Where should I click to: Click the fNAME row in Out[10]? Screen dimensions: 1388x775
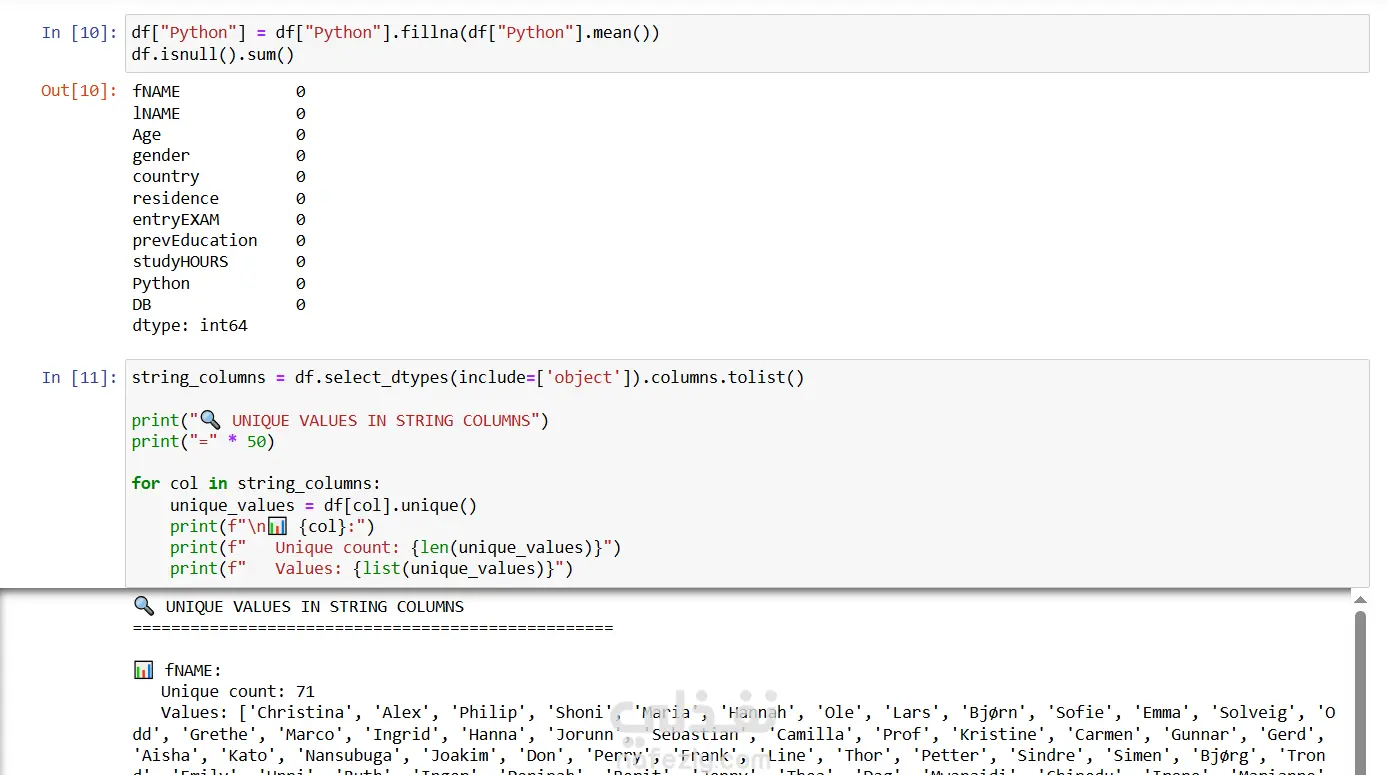pos(219,92)
